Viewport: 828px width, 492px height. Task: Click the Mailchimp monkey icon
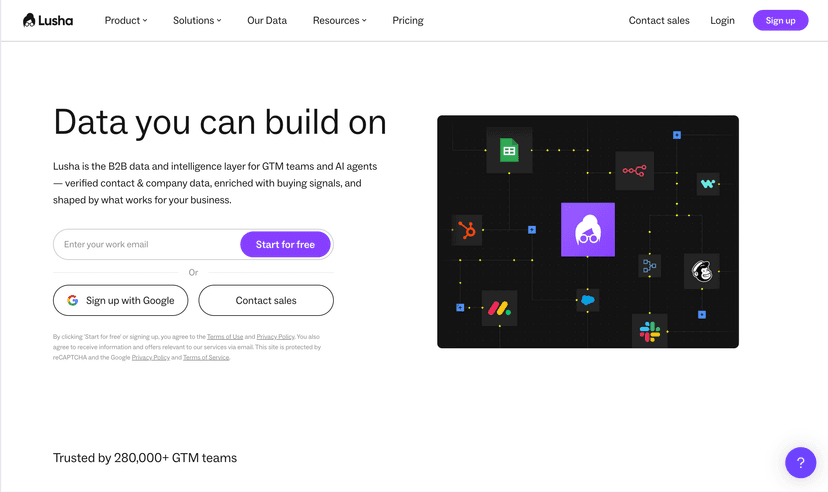point(702,271)
